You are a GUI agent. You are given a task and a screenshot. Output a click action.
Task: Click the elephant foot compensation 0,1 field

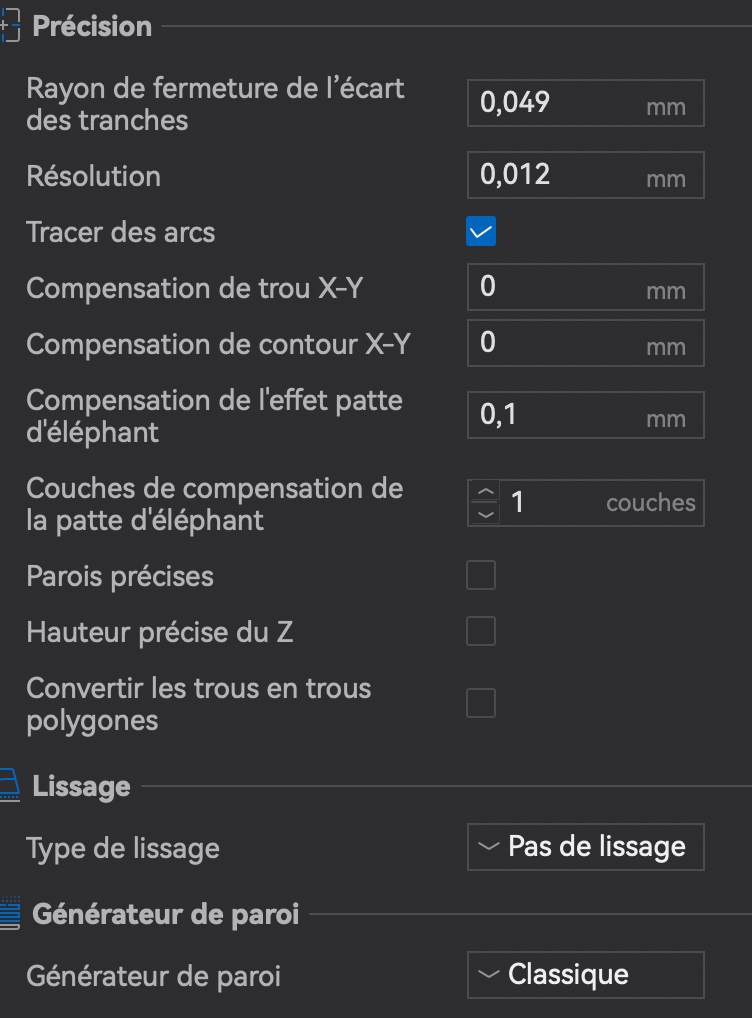(x=586, y=415)
